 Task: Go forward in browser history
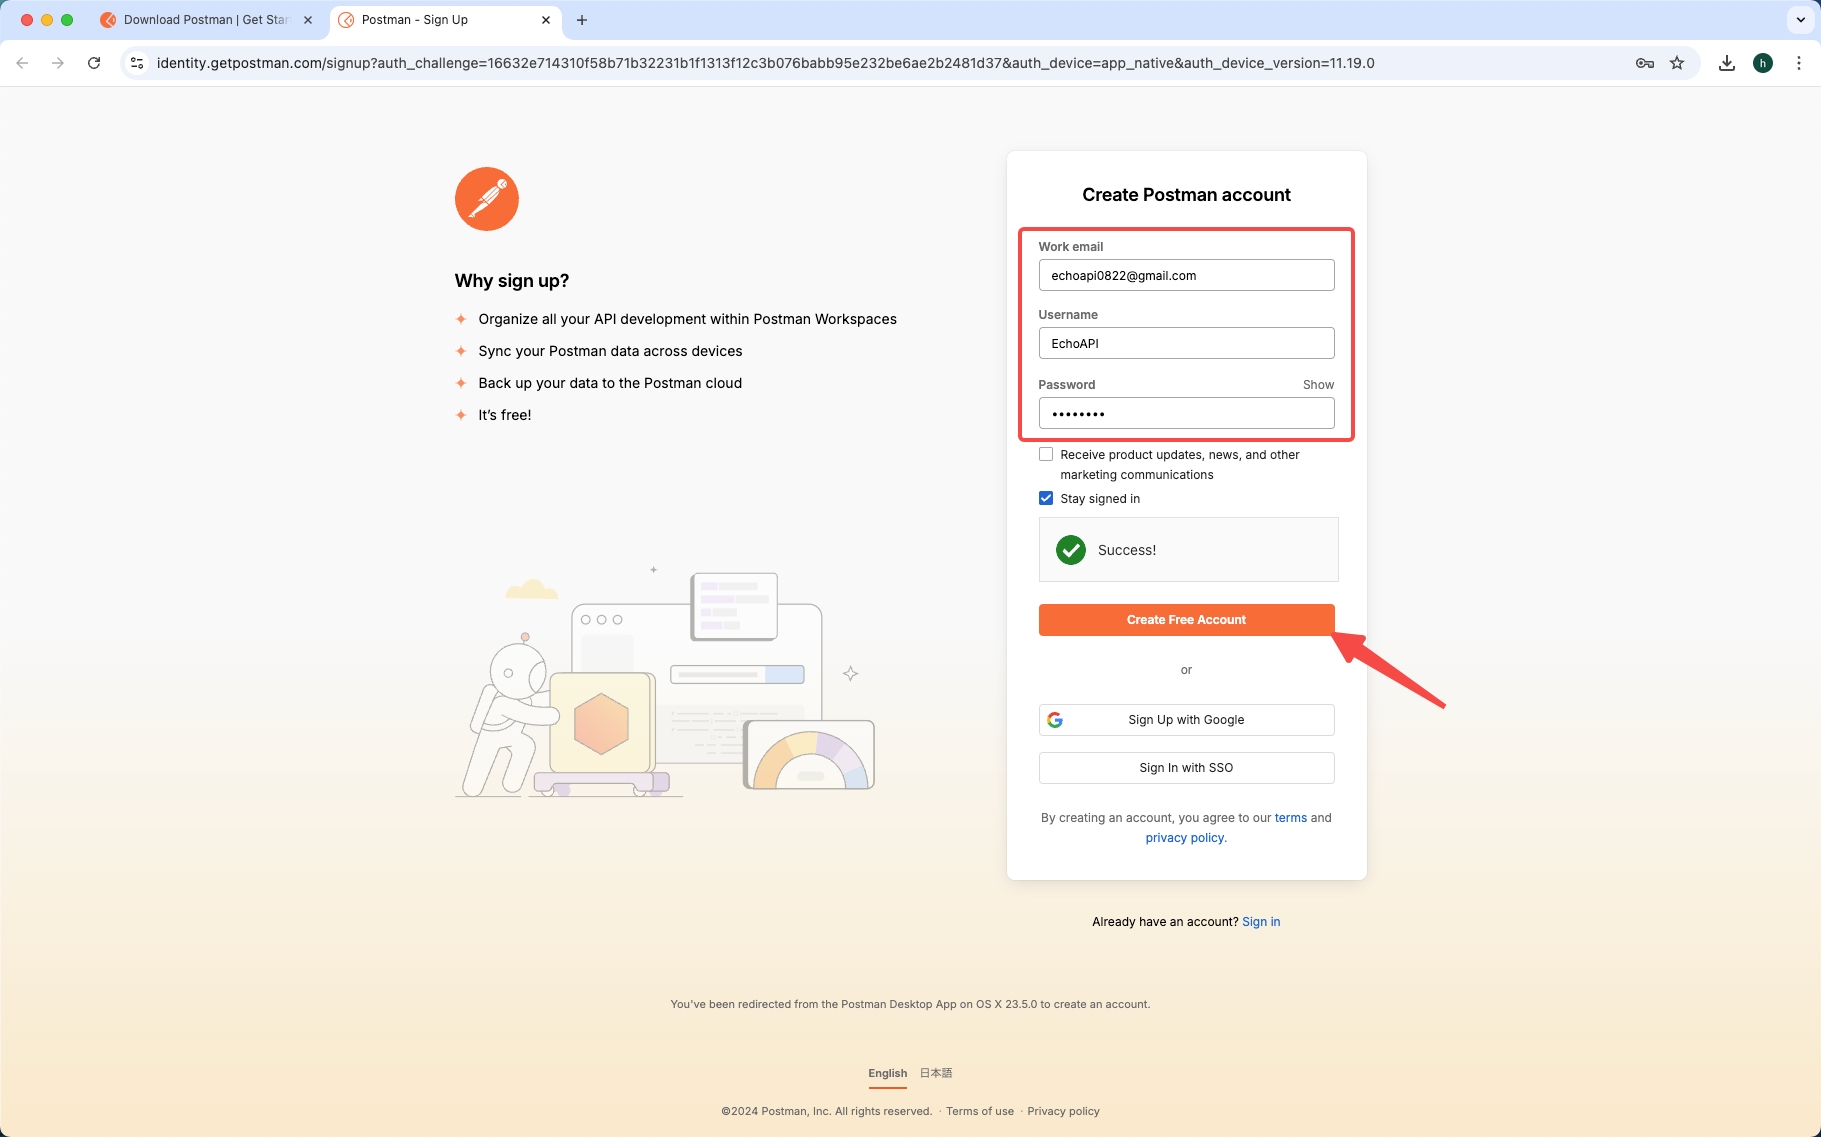coord(58,63)
